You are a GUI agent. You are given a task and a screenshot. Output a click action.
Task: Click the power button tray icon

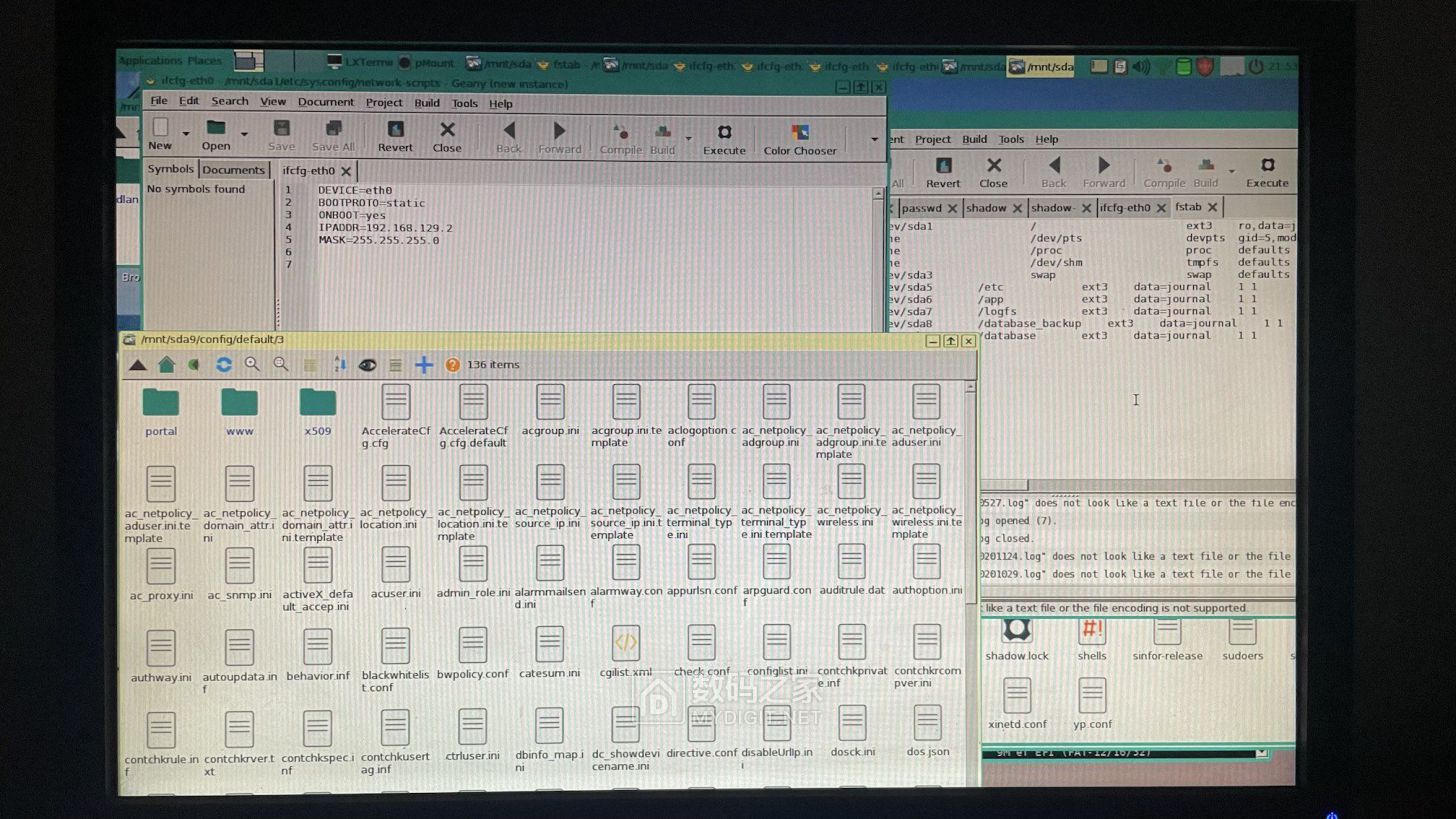coord(1256,67)
